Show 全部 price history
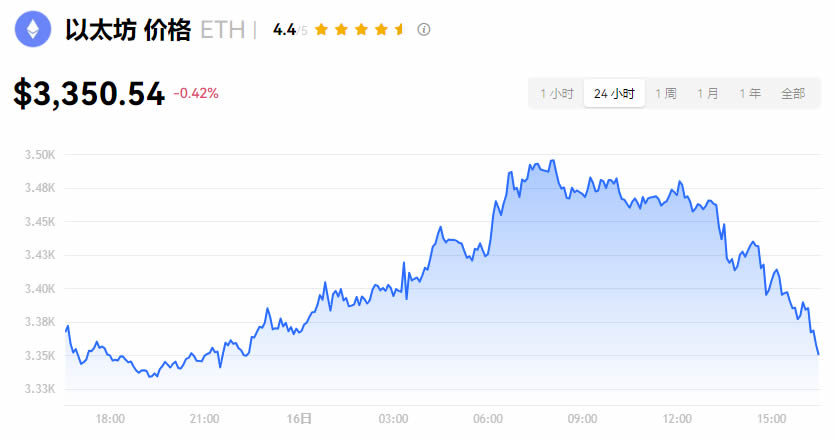Viewport: 835px width, 440px height. coord(793,94)
